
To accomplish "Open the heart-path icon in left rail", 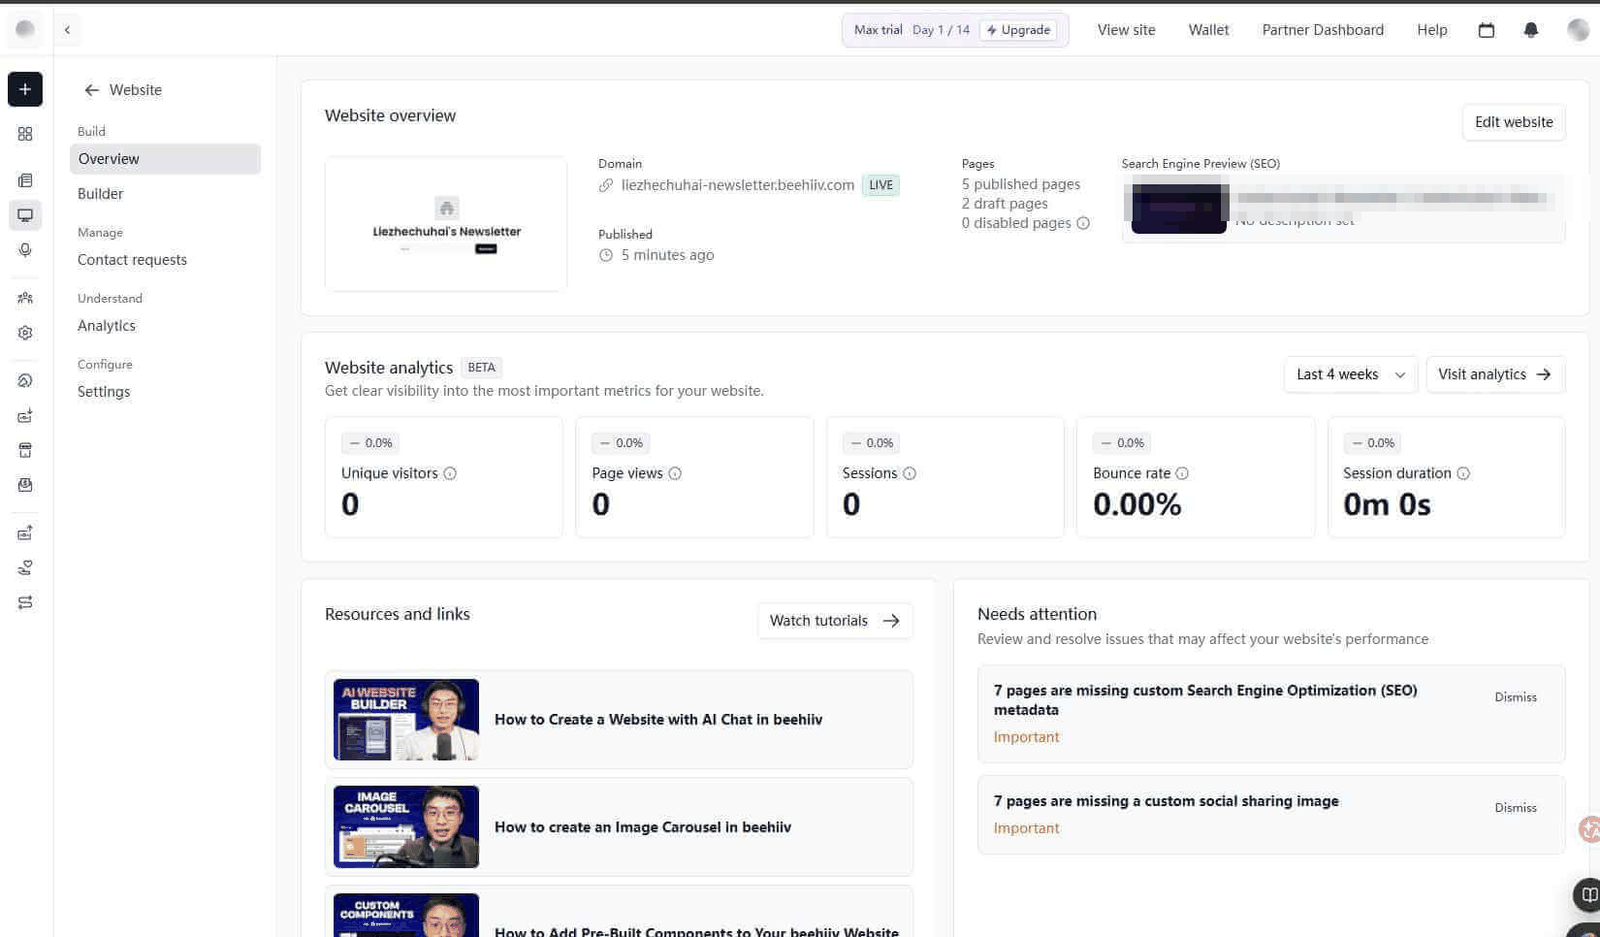I will [25, 568].
